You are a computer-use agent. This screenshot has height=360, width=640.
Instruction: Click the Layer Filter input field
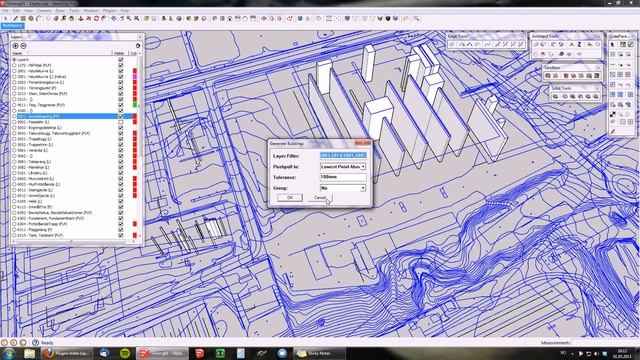point(343,156)
